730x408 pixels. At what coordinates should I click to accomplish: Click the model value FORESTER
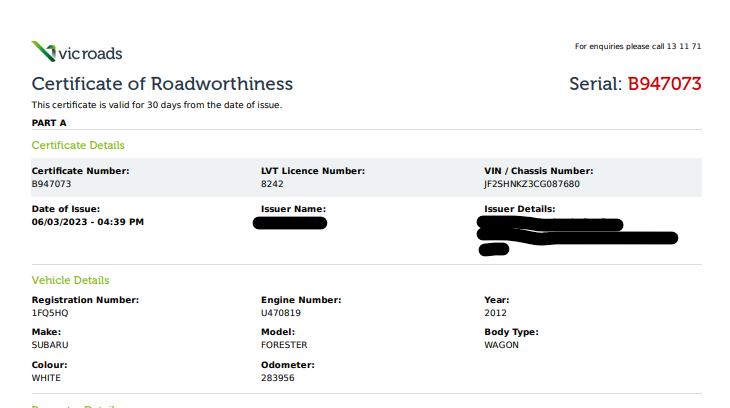click(x=284, y=345)
